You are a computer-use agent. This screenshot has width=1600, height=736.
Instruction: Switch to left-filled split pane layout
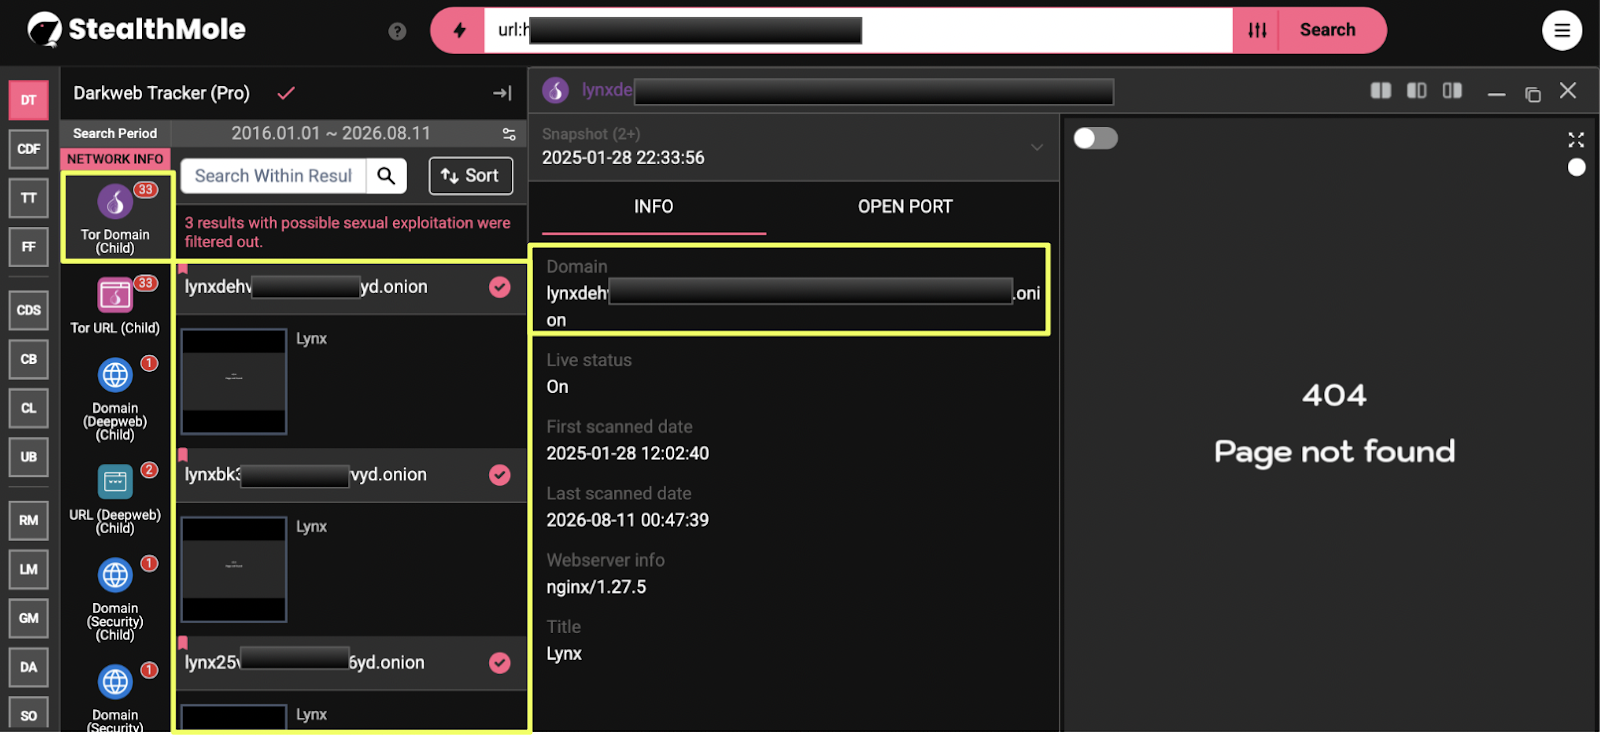coord(1417,91)
